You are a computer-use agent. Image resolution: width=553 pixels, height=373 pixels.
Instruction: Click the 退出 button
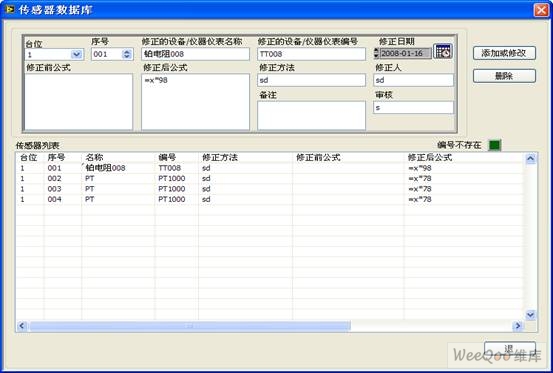tap(510, 348)
